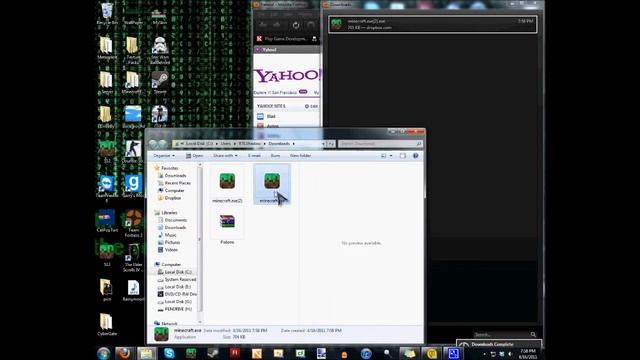Open the Play Game Developer bookmark in Firefox
640x360 pixels.
(x=282, y=39)
